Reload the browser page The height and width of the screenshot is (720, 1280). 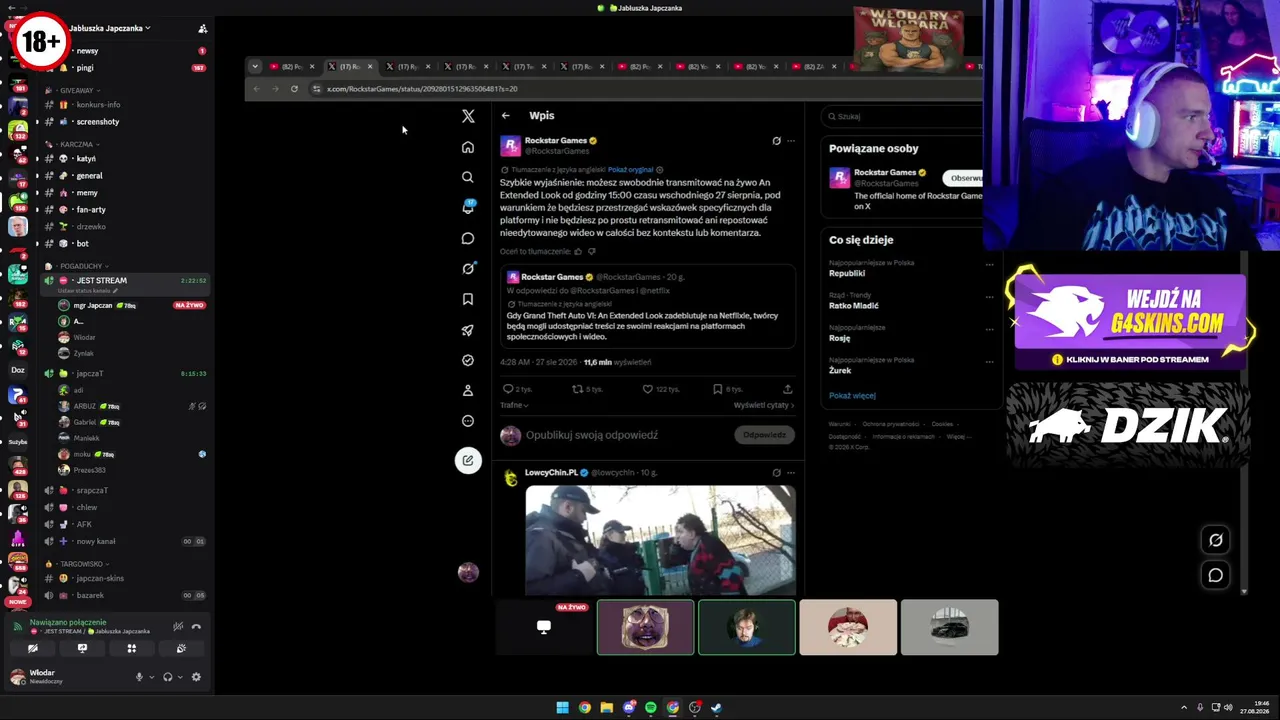point(294,89)
